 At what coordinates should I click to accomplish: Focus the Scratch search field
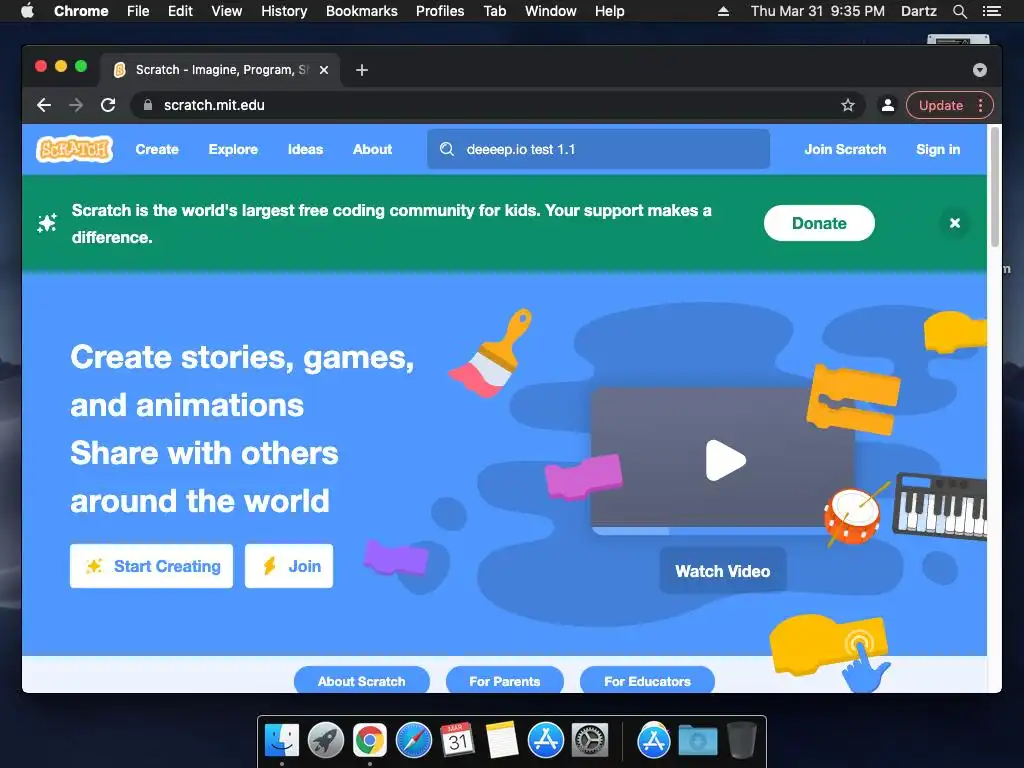pyautogui.click(x=598, y=149)
